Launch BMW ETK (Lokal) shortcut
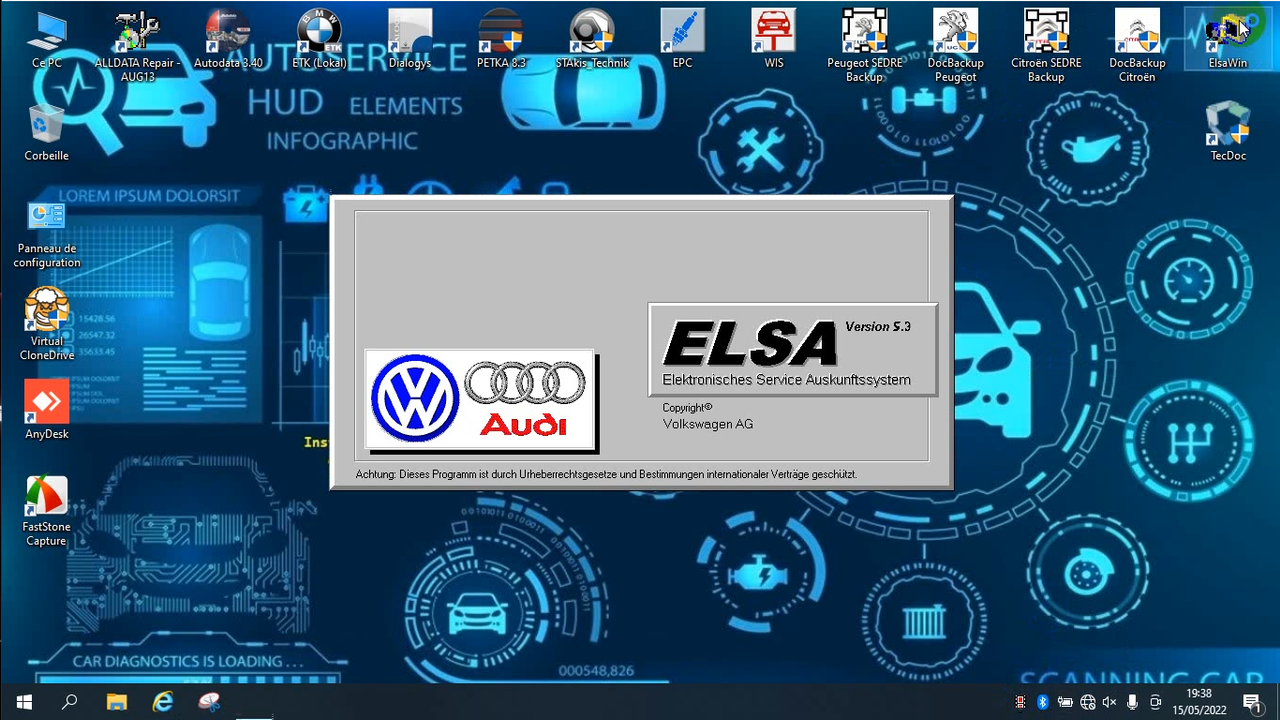This screenshot has width=1280, height=720. point(319,40)
